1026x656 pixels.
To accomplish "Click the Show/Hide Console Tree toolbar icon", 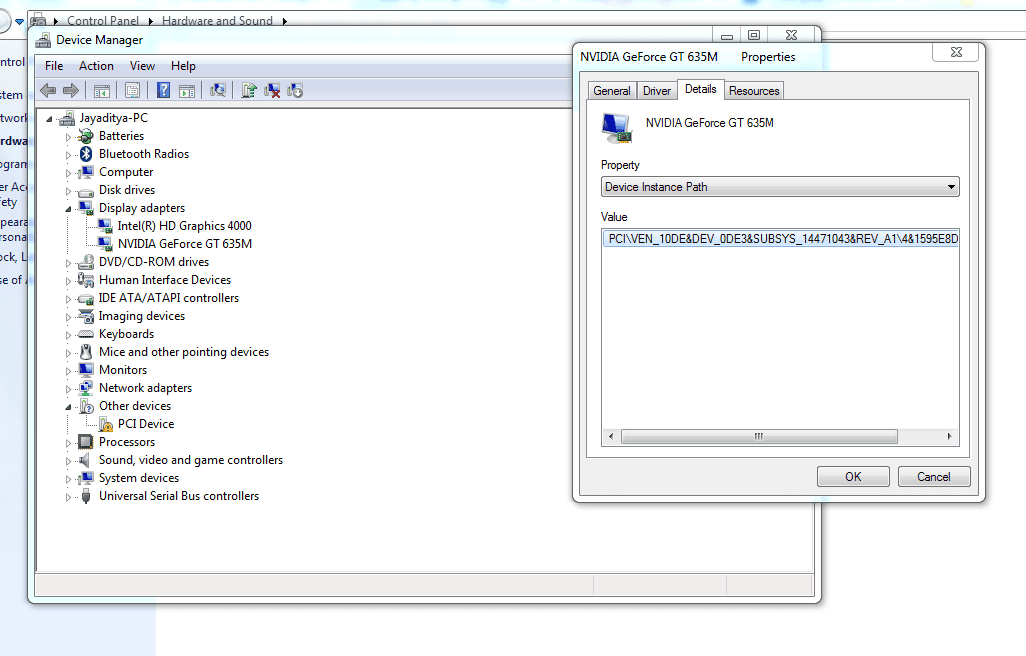I will [102, 91].
